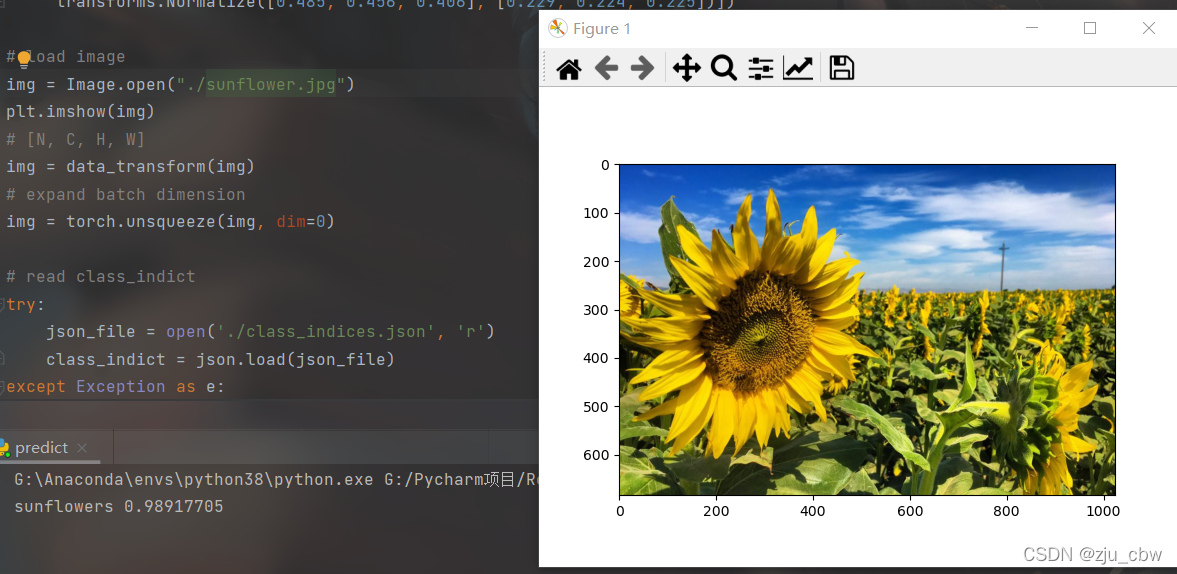Click the matplotlib Figure 1 window icon
Viewport: 1177px width, 574px height.
[x=558, y=29]
